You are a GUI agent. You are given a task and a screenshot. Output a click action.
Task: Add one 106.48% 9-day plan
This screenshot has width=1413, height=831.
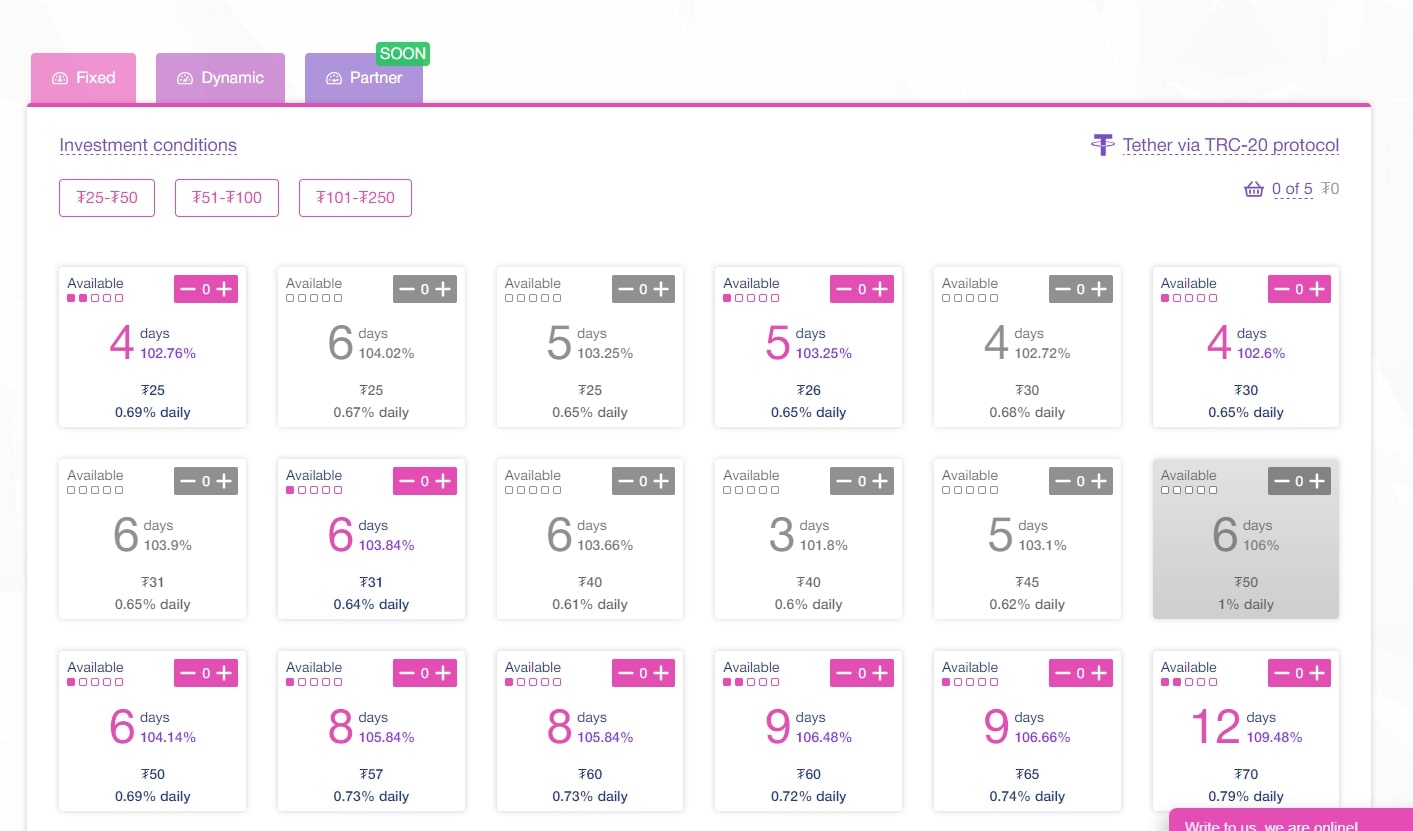881,673
